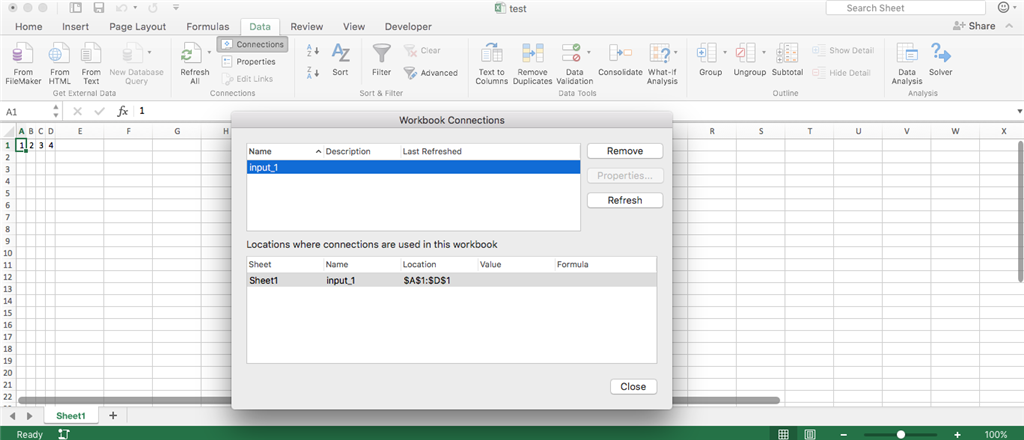Select the Sheet1 tab

71,415
